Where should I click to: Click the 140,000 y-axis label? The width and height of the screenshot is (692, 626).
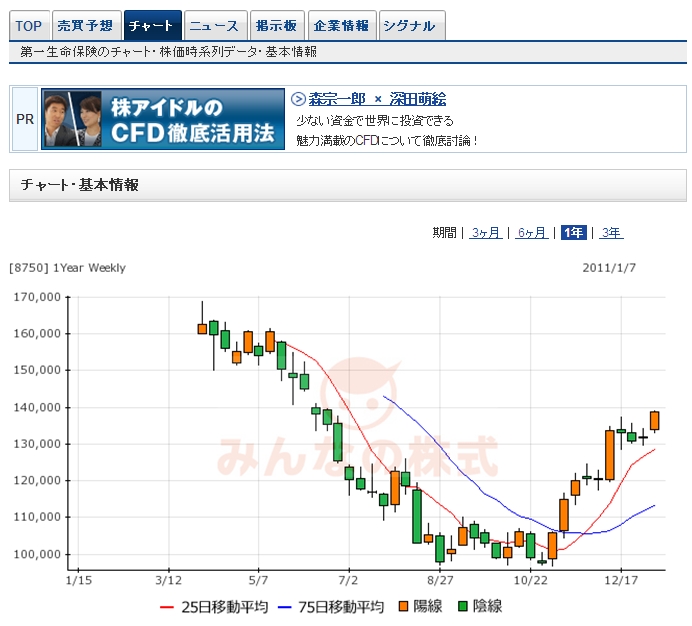point(37,407)
